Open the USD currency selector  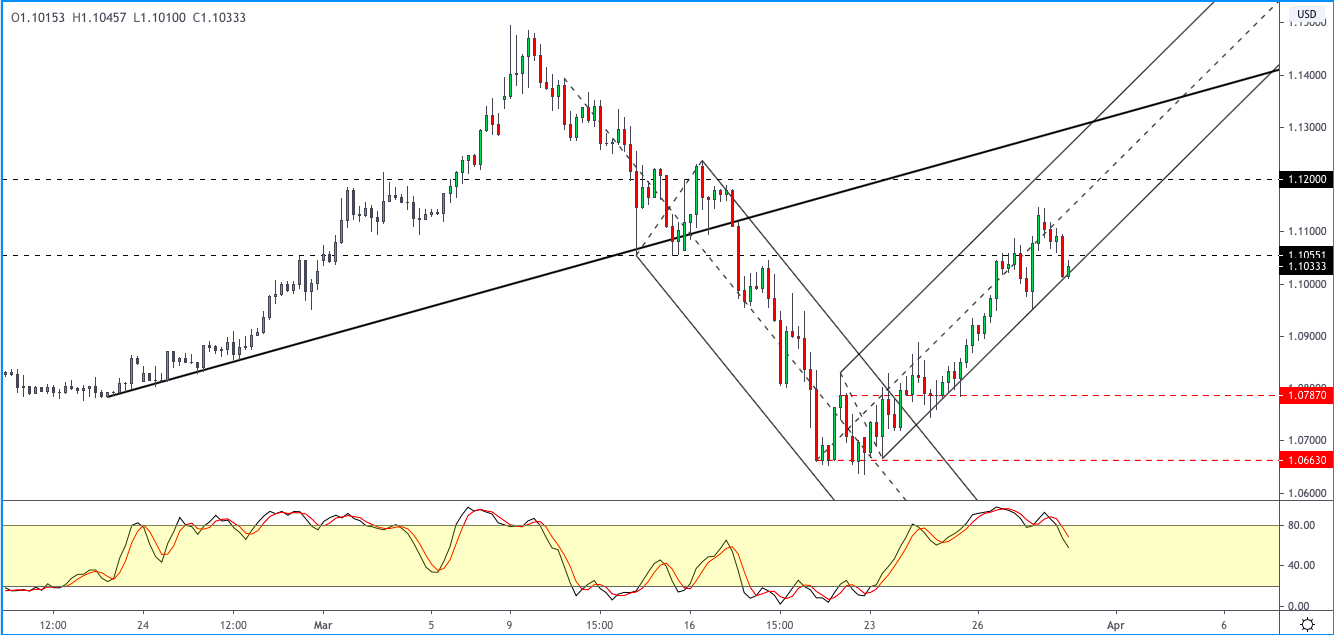click(1306, 14)
